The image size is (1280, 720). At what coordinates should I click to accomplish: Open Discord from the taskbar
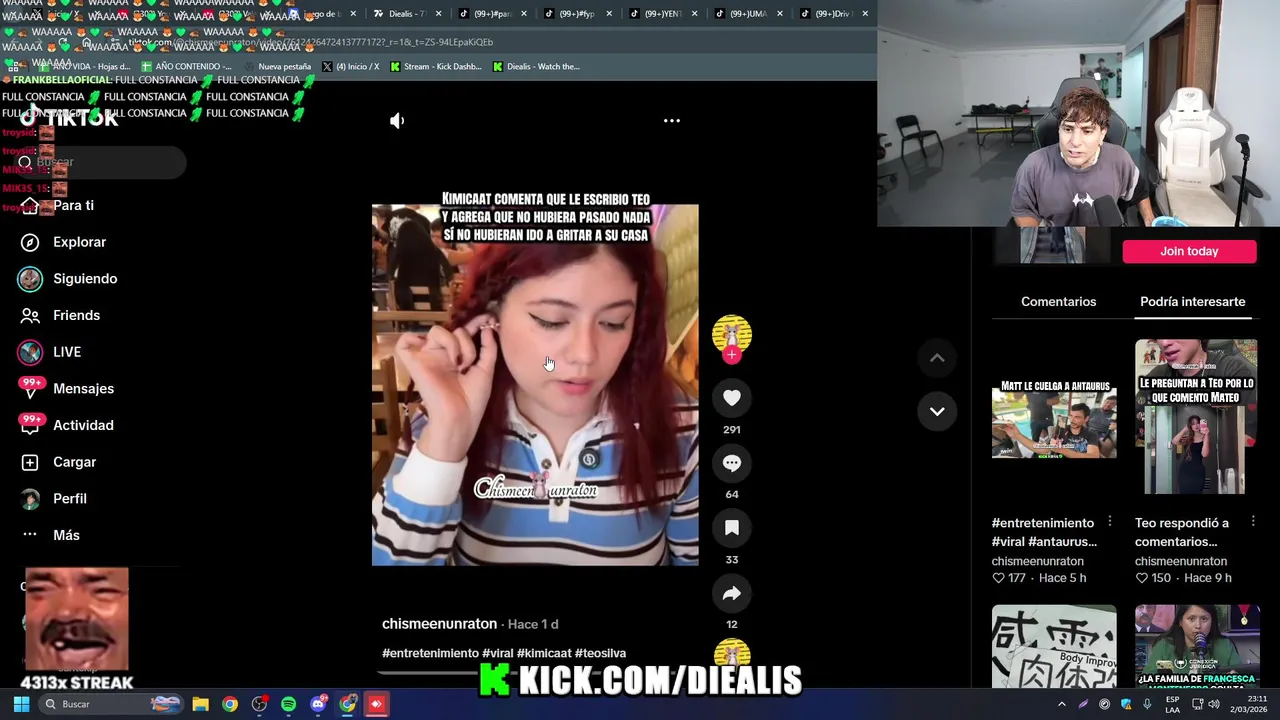click(x=318, y=704)
